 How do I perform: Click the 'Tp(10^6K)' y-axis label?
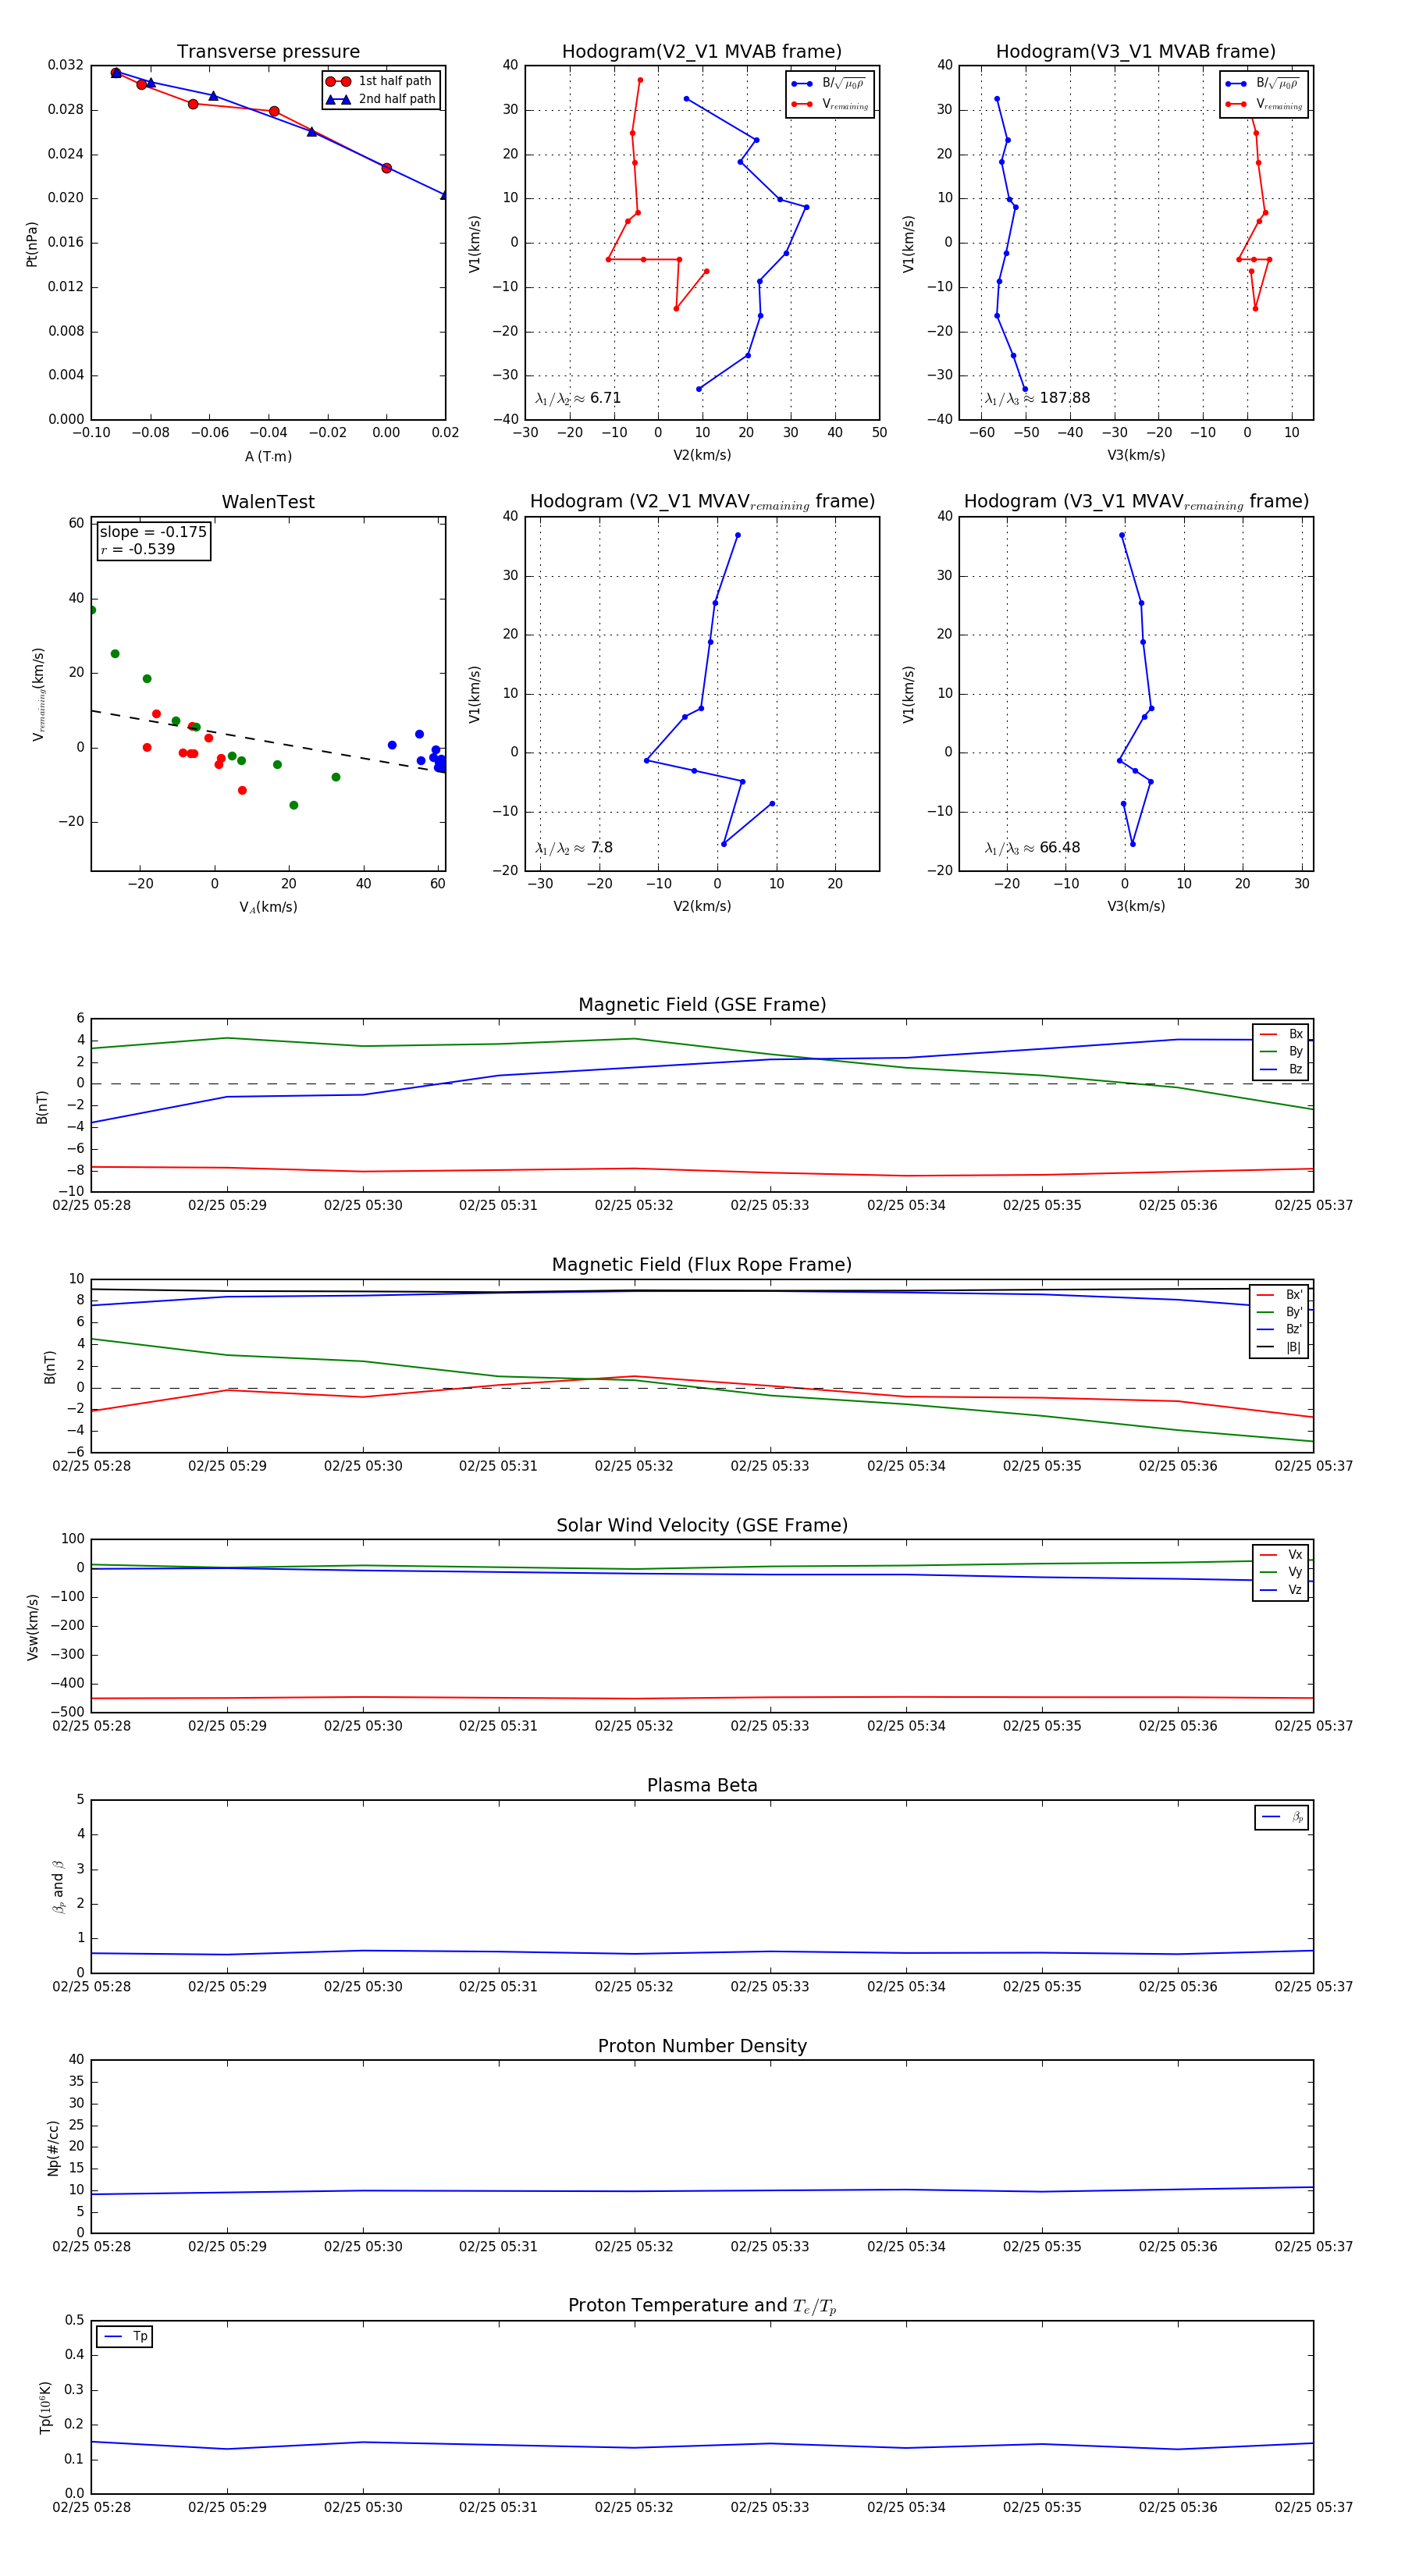pyautogui.click(x=45, y=2408)
